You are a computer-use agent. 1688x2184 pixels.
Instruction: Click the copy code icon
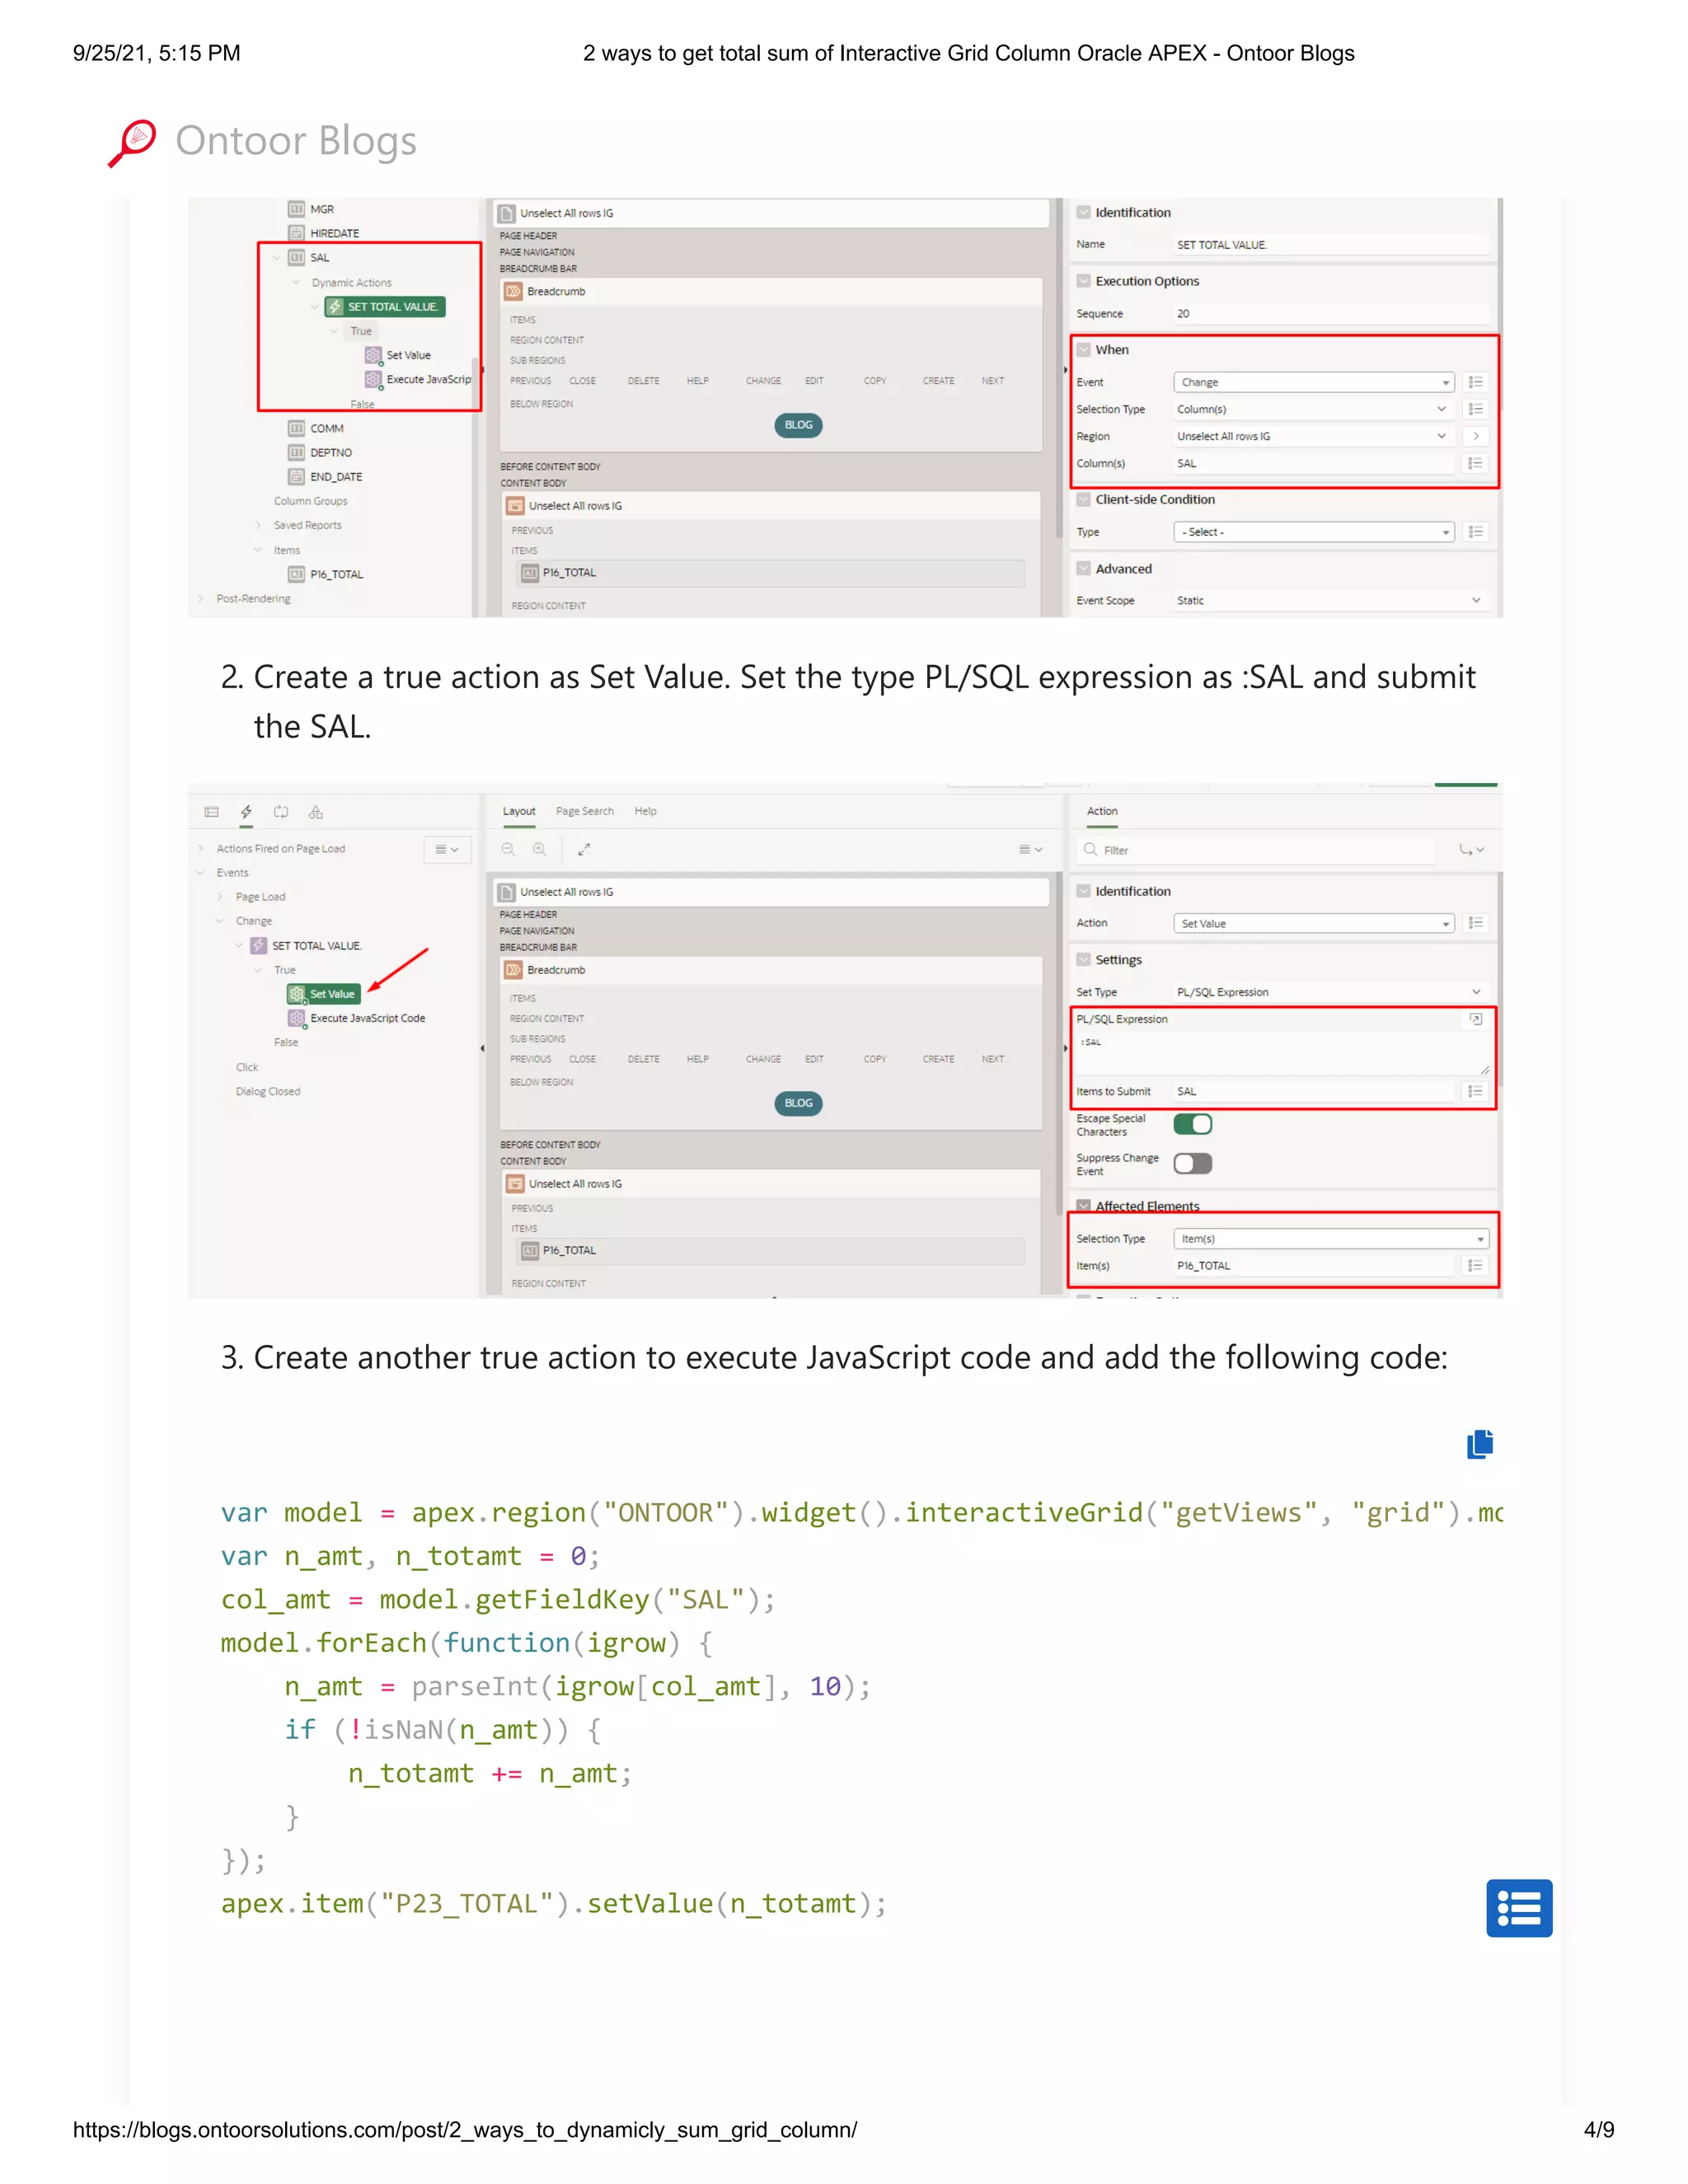point(1479,1444)
